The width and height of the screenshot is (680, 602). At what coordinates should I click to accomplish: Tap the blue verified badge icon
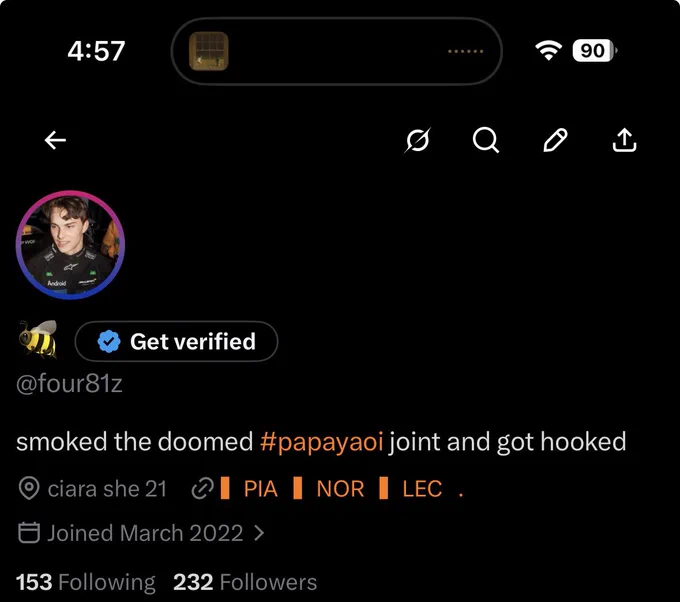(108, 341)
